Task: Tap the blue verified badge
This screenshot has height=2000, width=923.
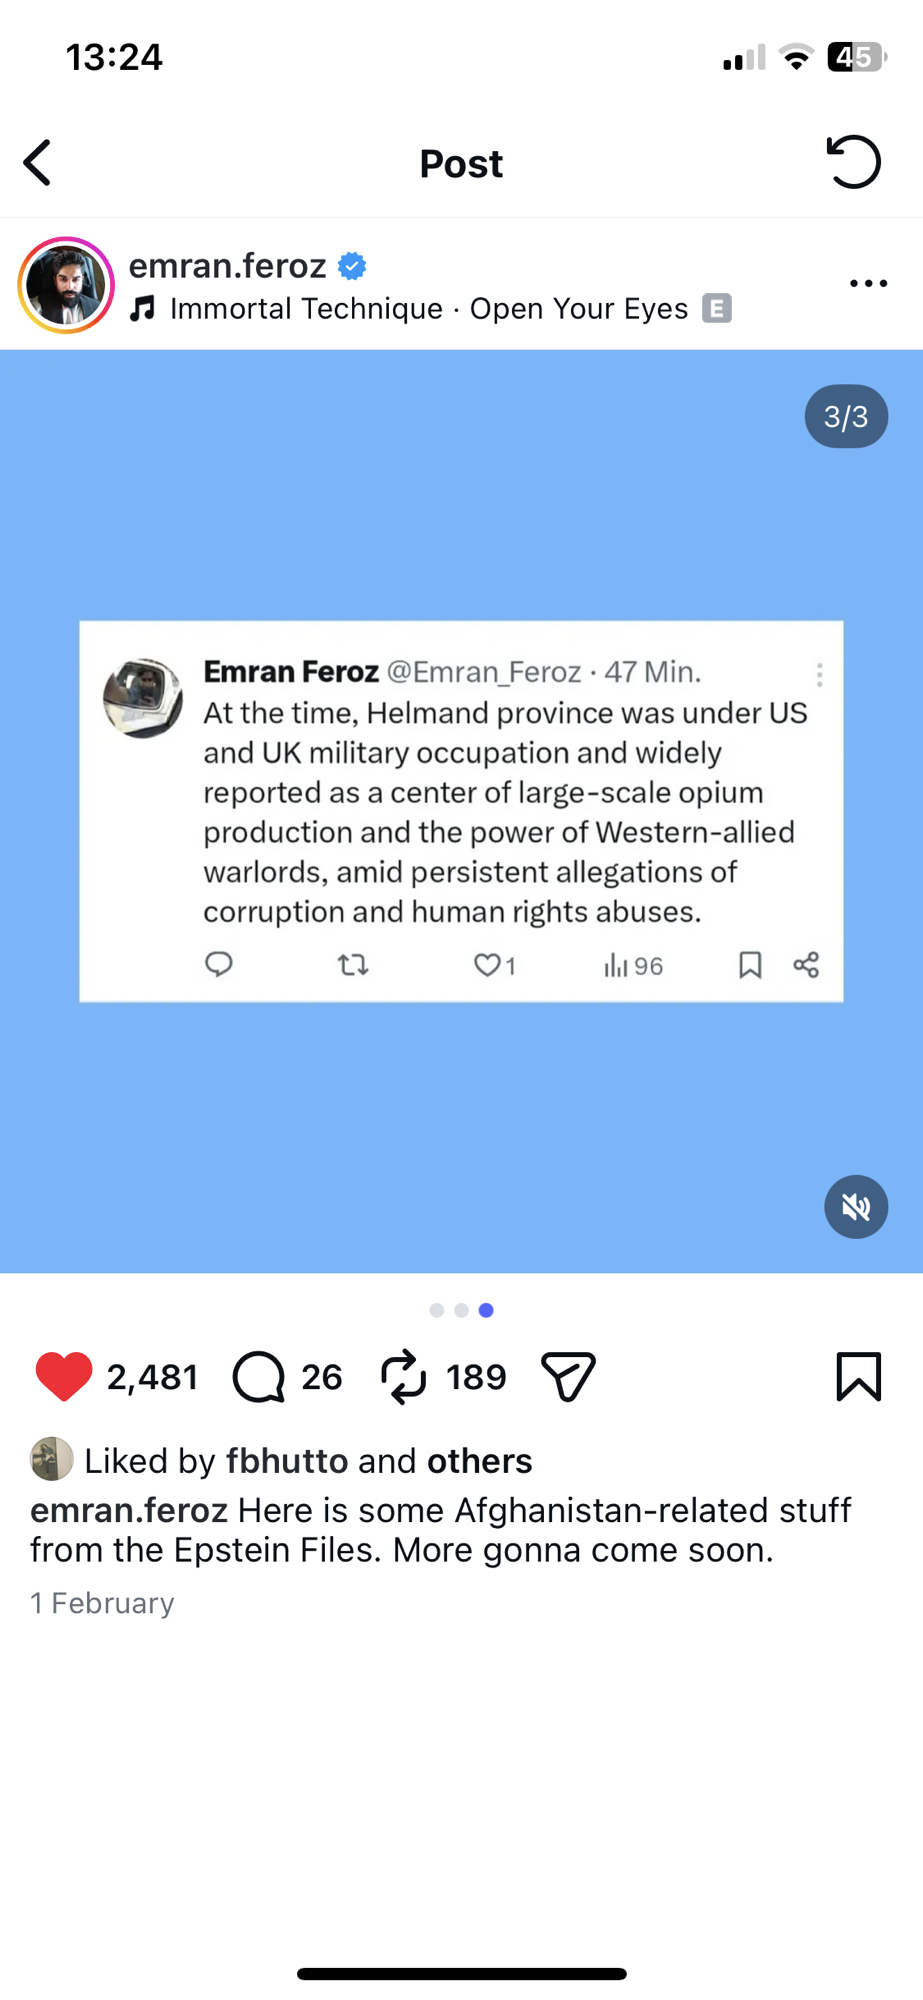Action: point(352,266)
